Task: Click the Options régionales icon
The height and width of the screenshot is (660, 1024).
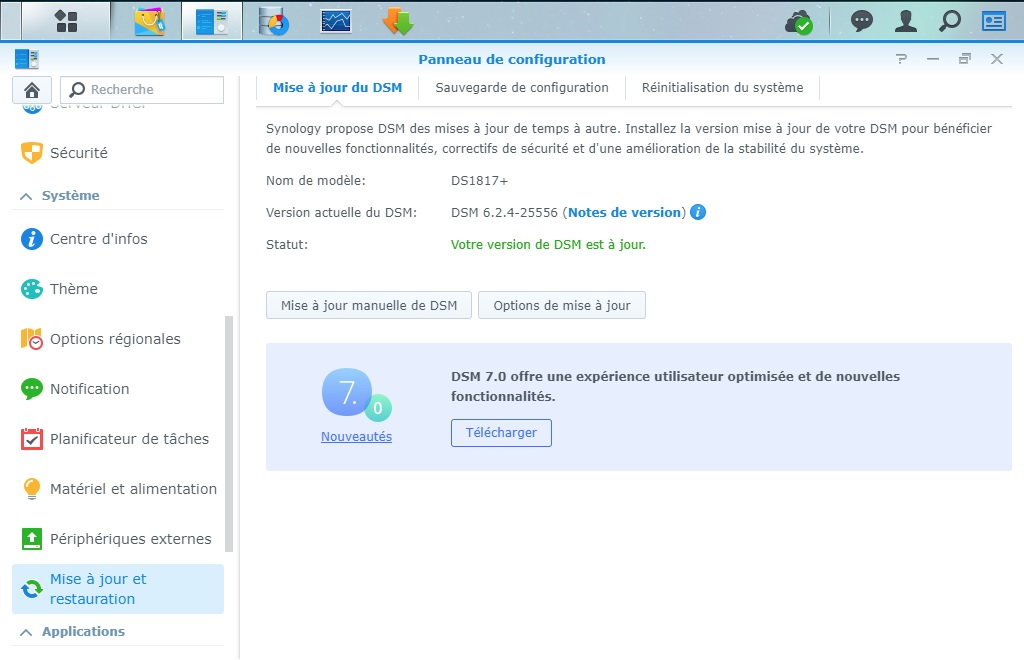Action: coord(31,339)
